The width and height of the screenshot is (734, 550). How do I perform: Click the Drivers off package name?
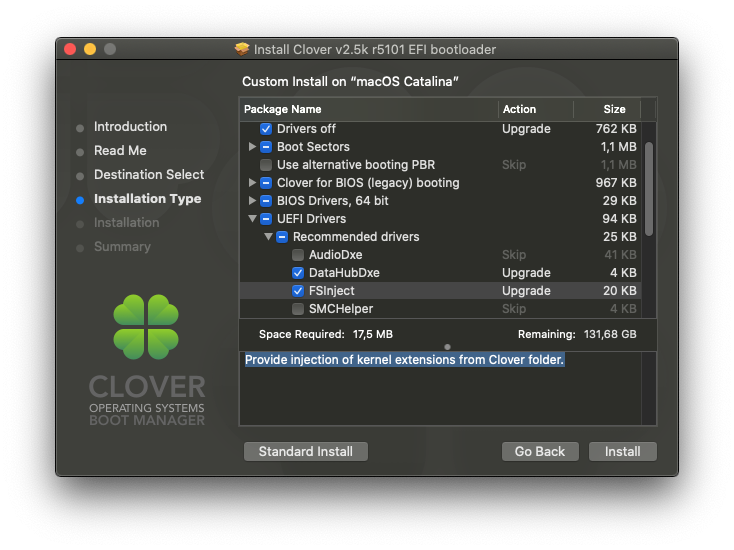pos(306,129)
